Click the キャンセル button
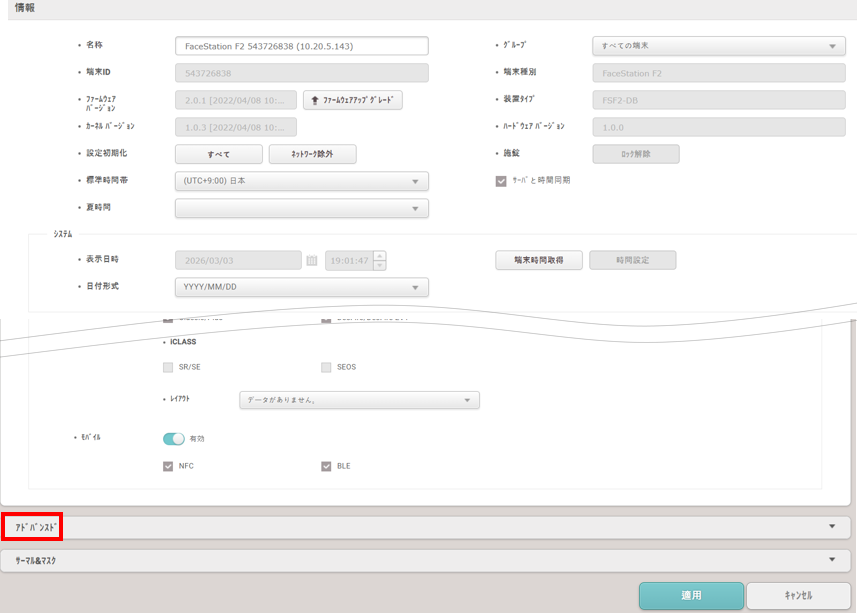The image size is (857, 615). click(x=799, y=595)
